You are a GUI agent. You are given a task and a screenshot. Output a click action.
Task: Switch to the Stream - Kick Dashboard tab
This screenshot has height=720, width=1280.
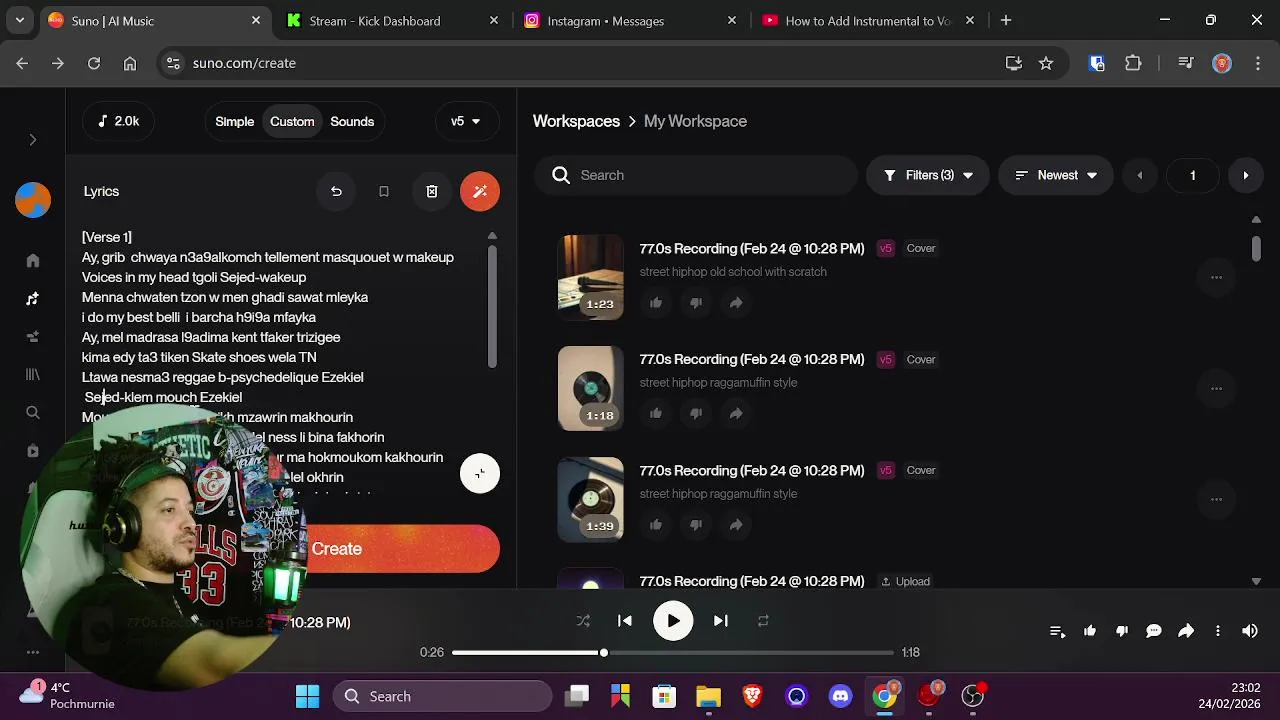[392, 20]
